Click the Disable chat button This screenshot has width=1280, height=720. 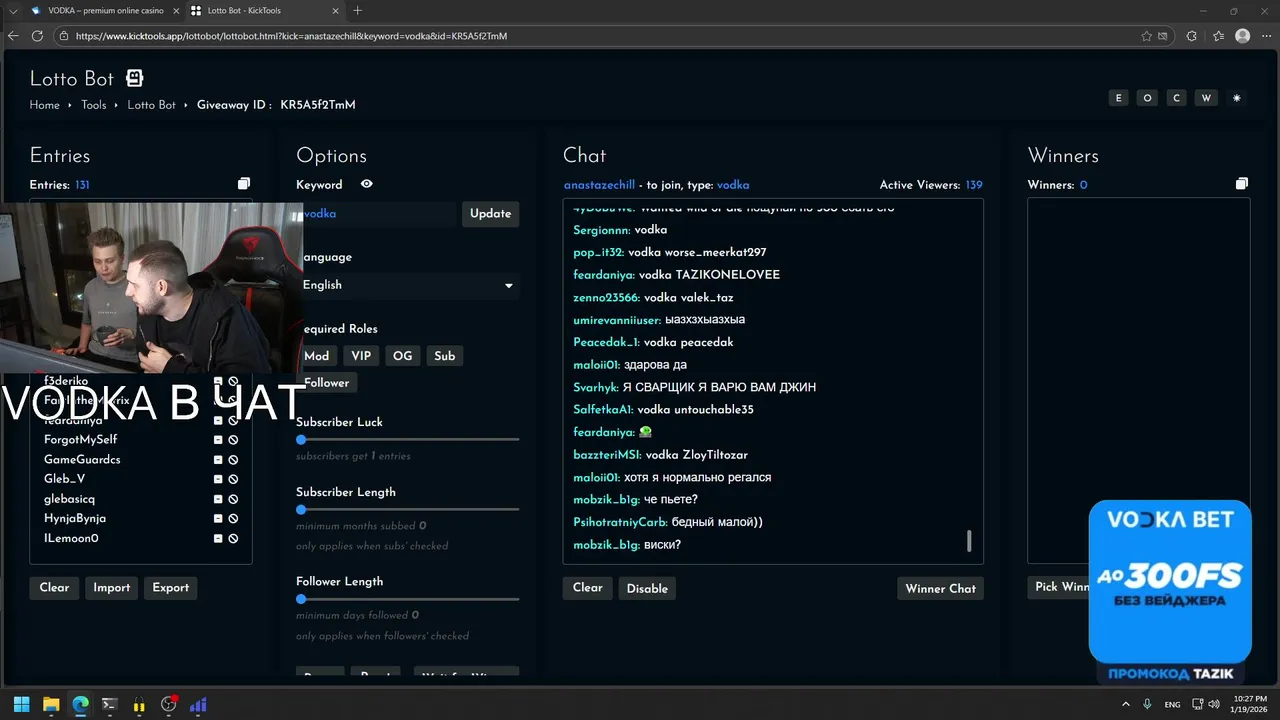[x=647, y=588]
